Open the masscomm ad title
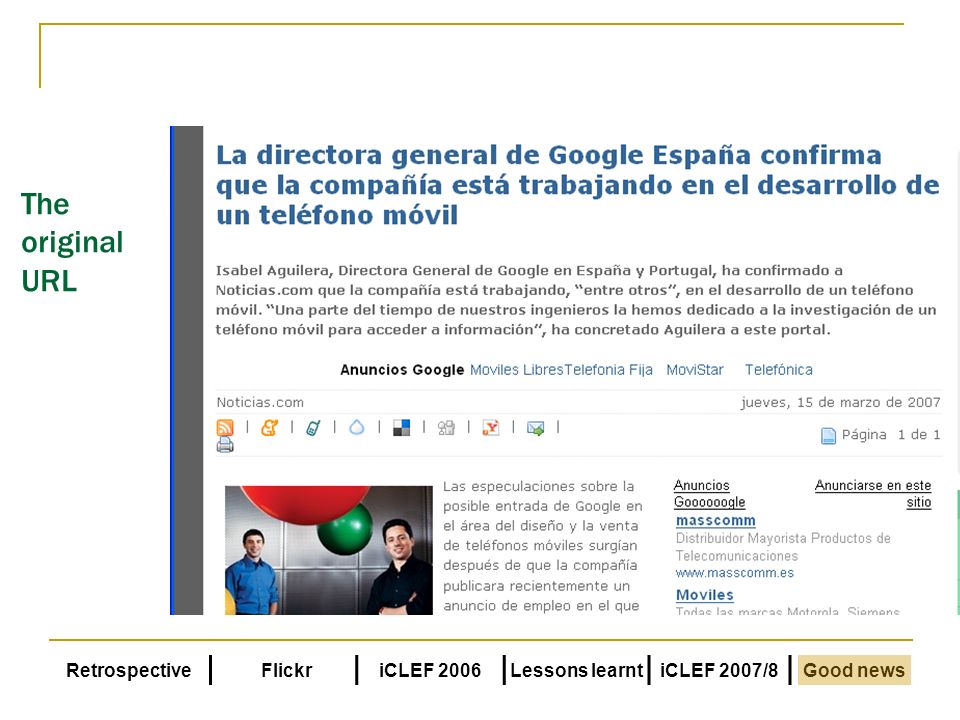This screenshot has width=960, height=720. (716, 520)
